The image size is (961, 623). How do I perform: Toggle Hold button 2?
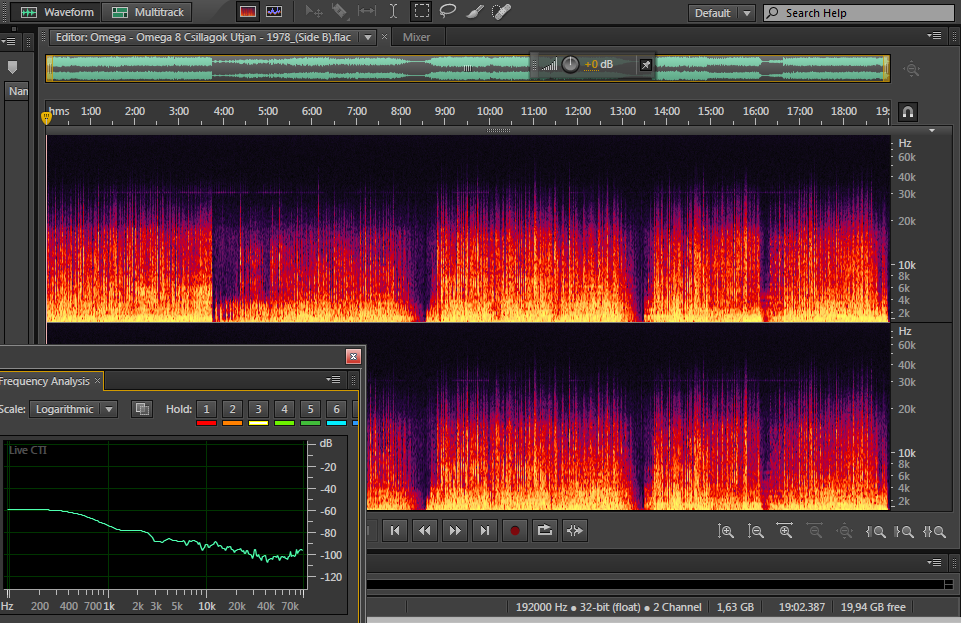232,409
